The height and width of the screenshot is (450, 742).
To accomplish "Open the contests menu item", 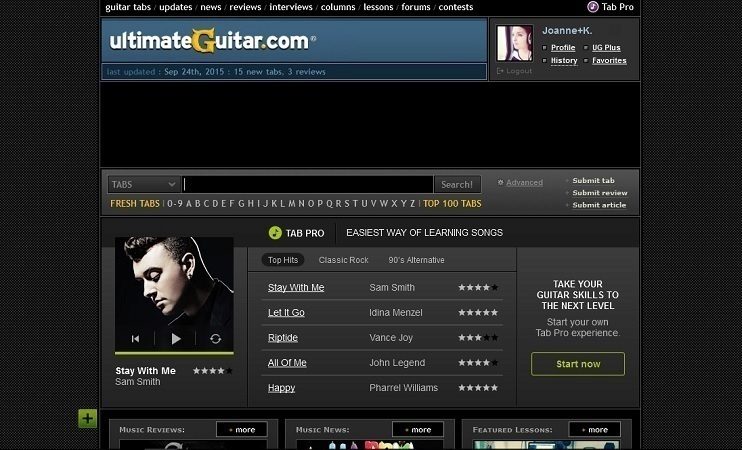I will (x=456, y=7).
